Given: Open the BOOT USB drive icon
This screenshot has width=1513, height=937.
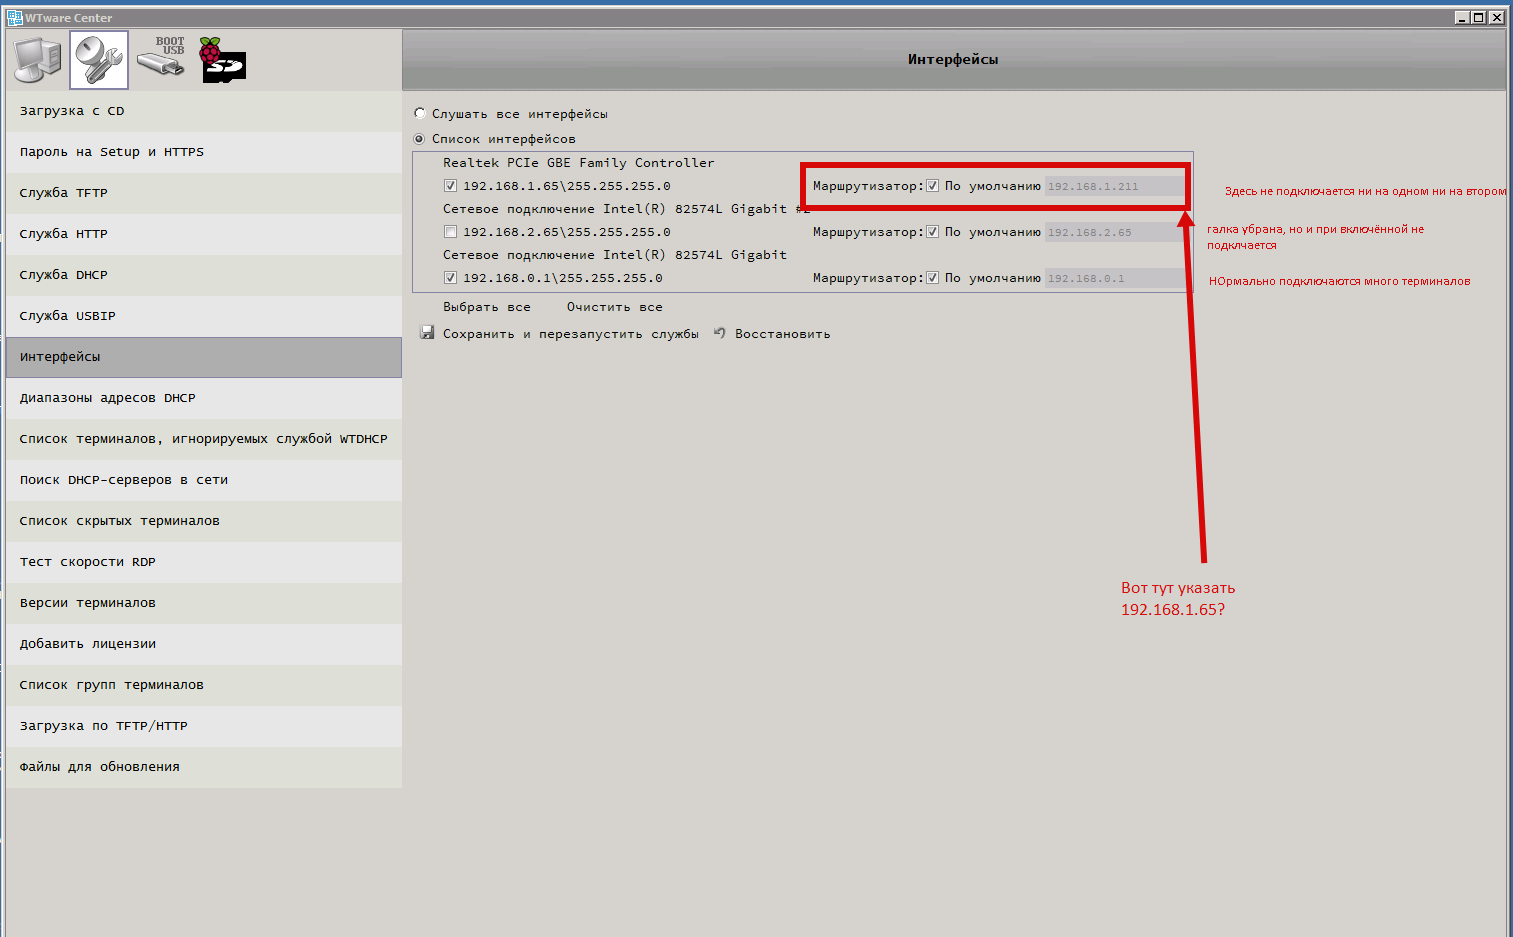Looking at the screenshot, I should (161, 58).
